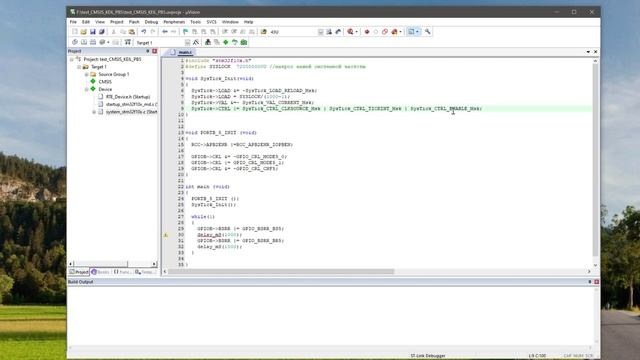Undo the last edit with toolbar arrow
640x360 pixels.
[x=144, y=31]
